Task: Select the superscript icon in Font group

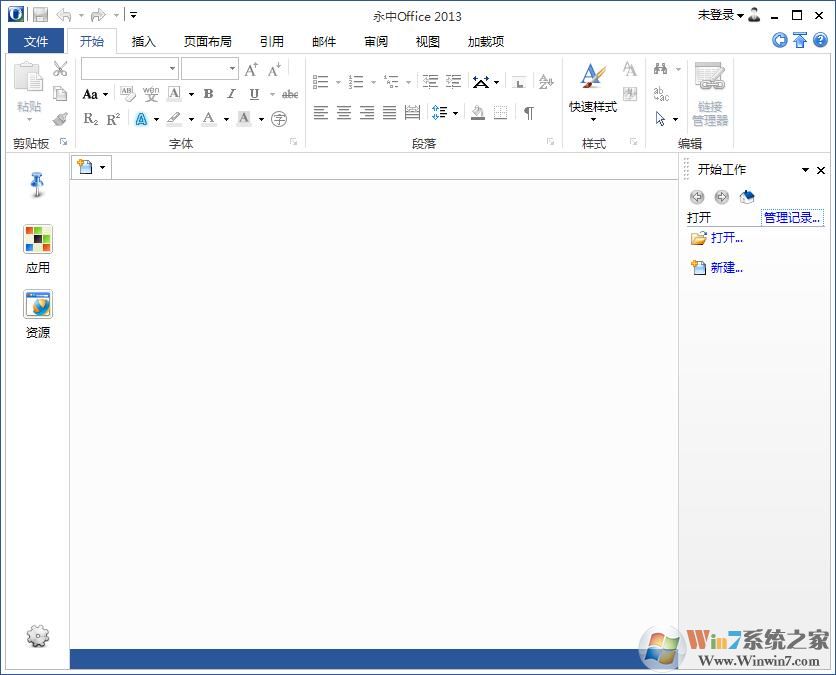Action: pos(112,119)
